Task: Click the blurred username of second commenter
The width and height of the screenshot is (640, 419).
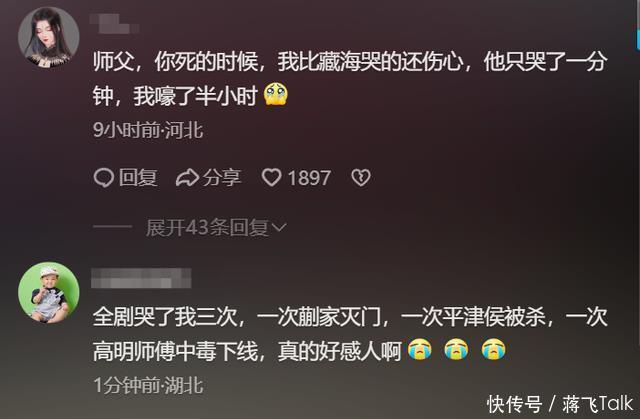Action: point(141,278)
